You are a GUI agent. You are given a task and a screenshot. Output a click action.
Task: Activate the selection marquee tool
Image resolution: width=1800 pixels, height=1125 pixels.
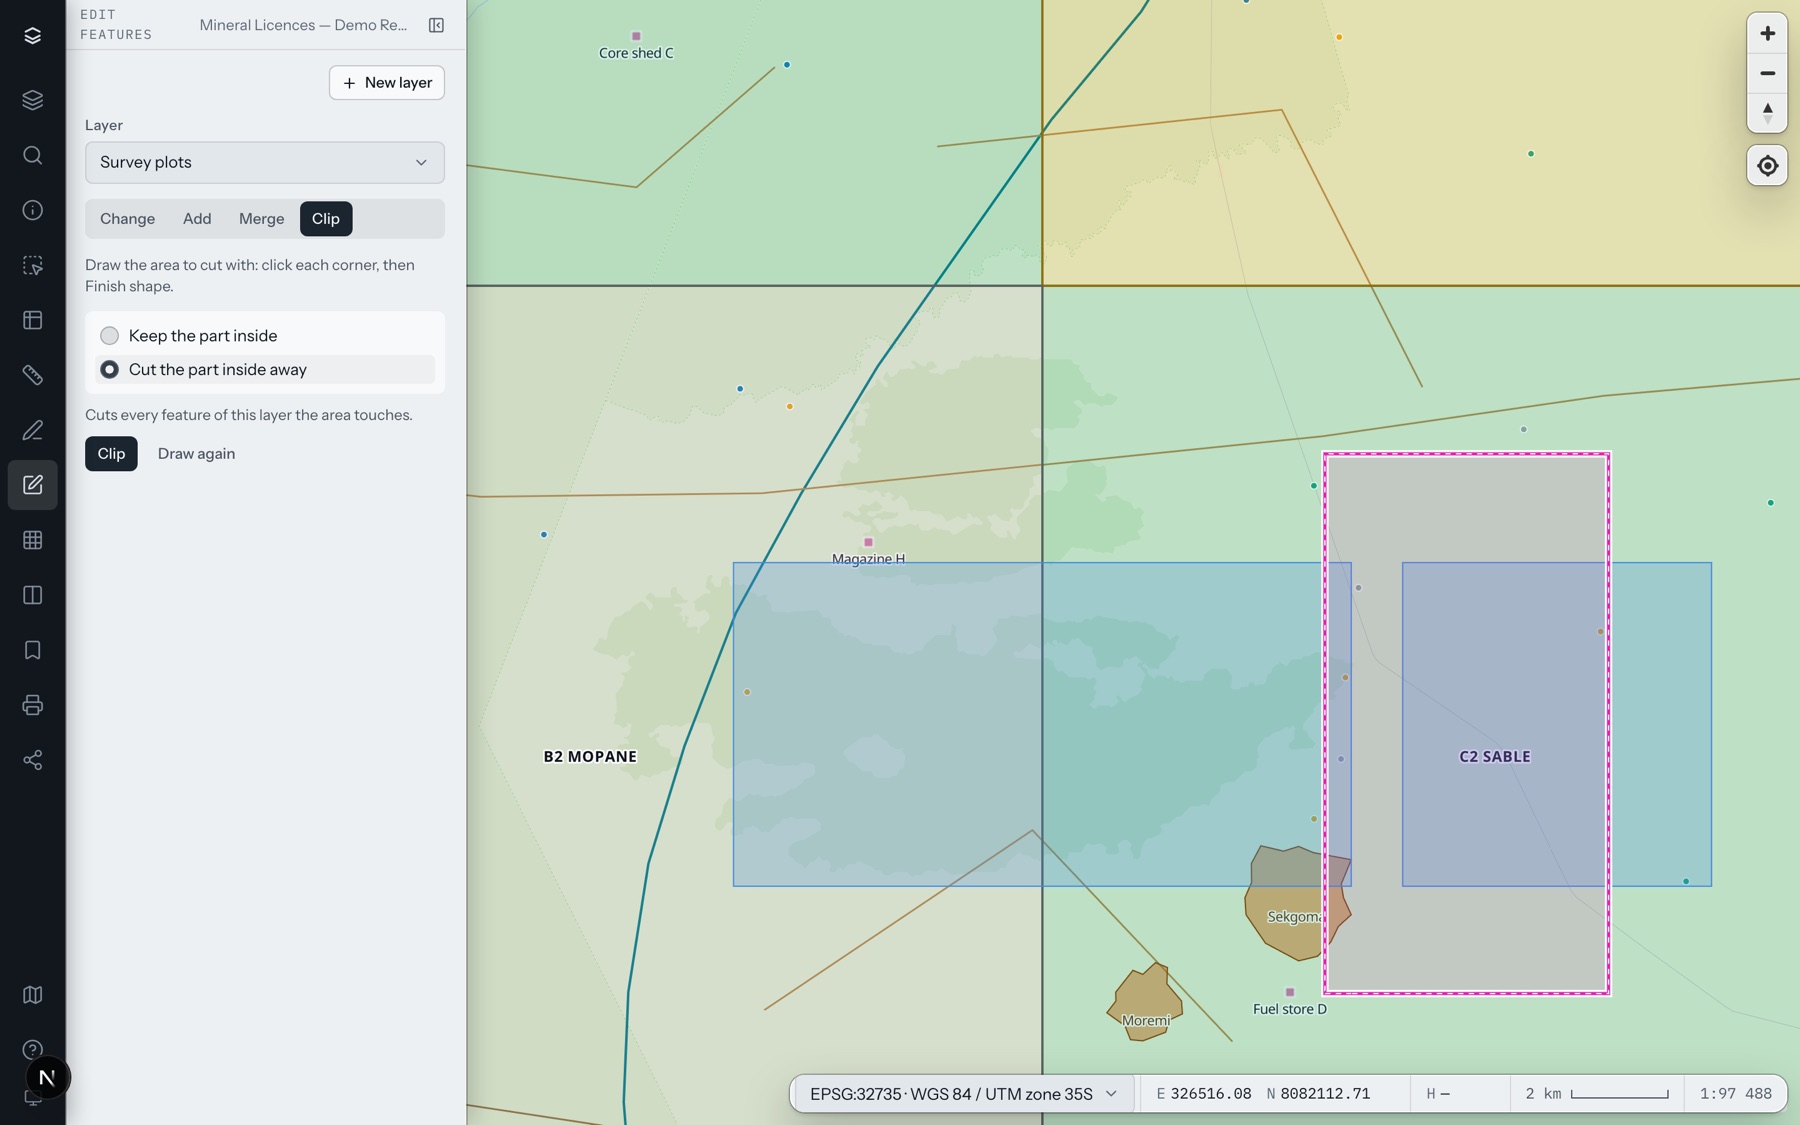pos(32,265)
